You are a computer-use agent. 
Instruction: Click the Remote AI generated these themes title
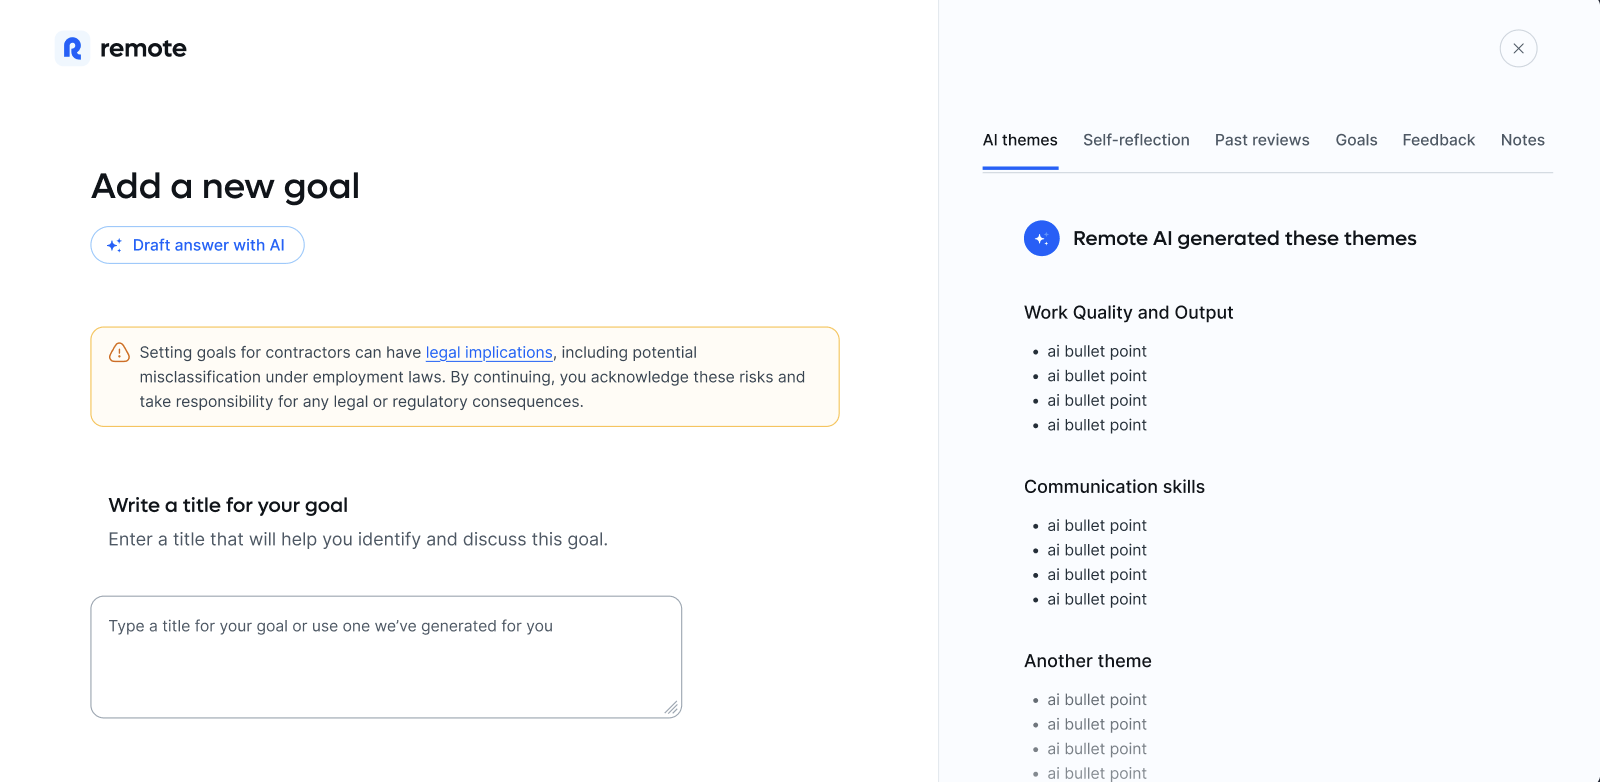click(1244, 238)
